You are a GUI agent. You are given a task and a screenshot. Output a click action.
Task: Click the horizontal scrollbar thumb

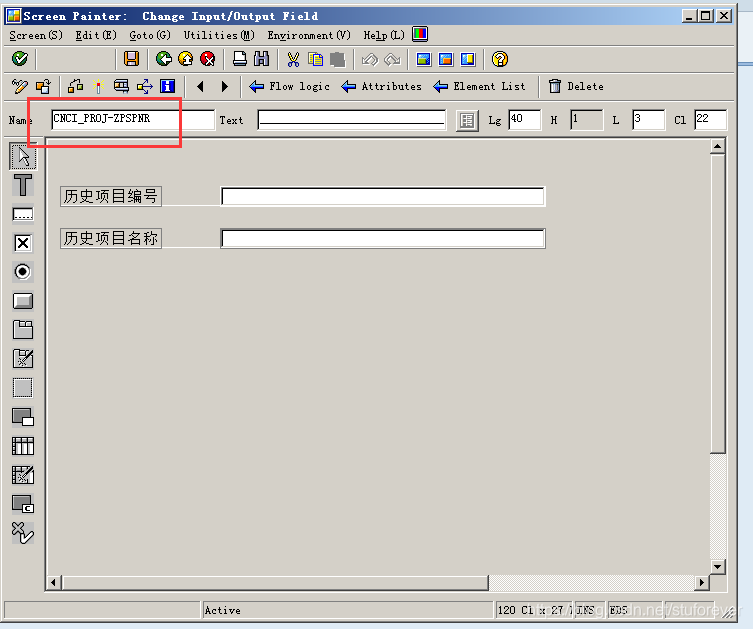point(274,582)
